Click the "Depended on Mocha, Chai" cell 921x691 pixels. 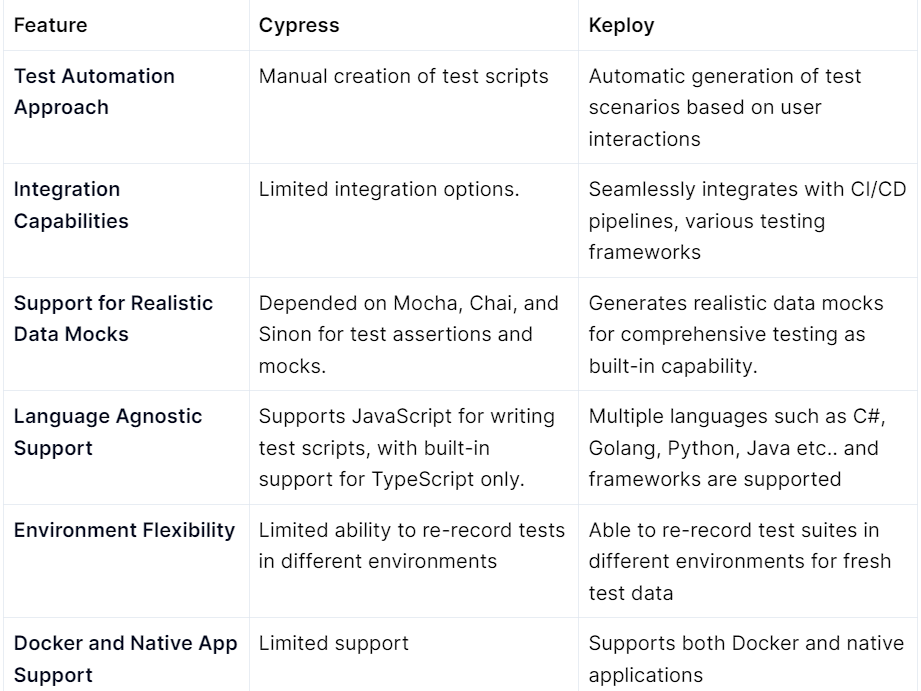tap(408, 334)
